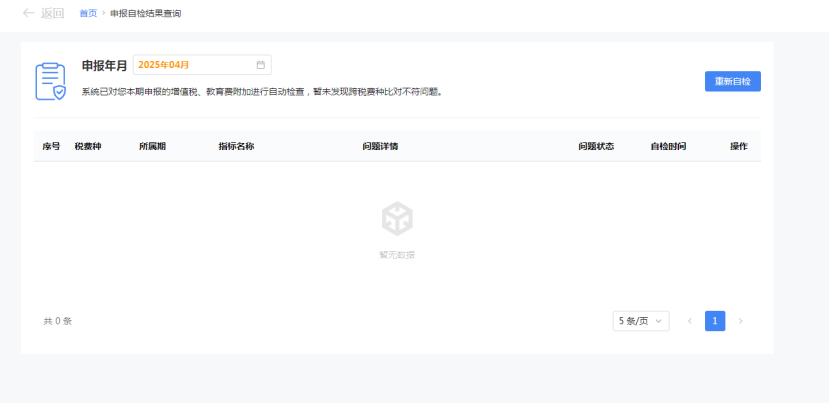Click the back arrow icon
Viewport: 829px width, 403px height.
(28, 13)
